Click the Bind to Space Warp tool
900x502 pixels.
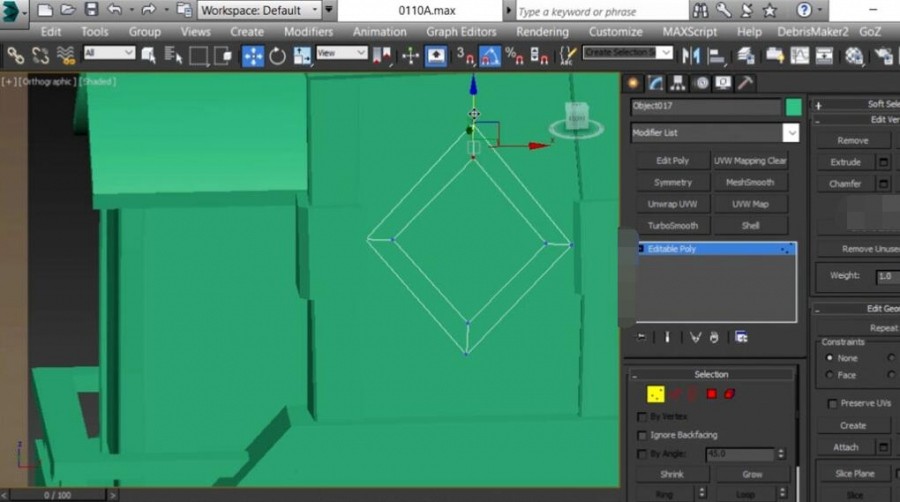point(66,56)
